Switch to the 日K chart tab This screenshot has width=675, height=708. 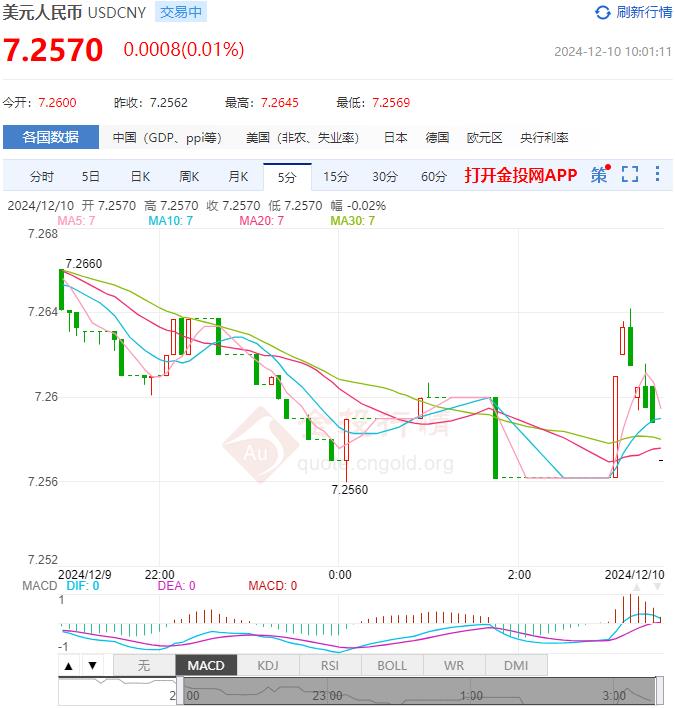coord(140,177)
